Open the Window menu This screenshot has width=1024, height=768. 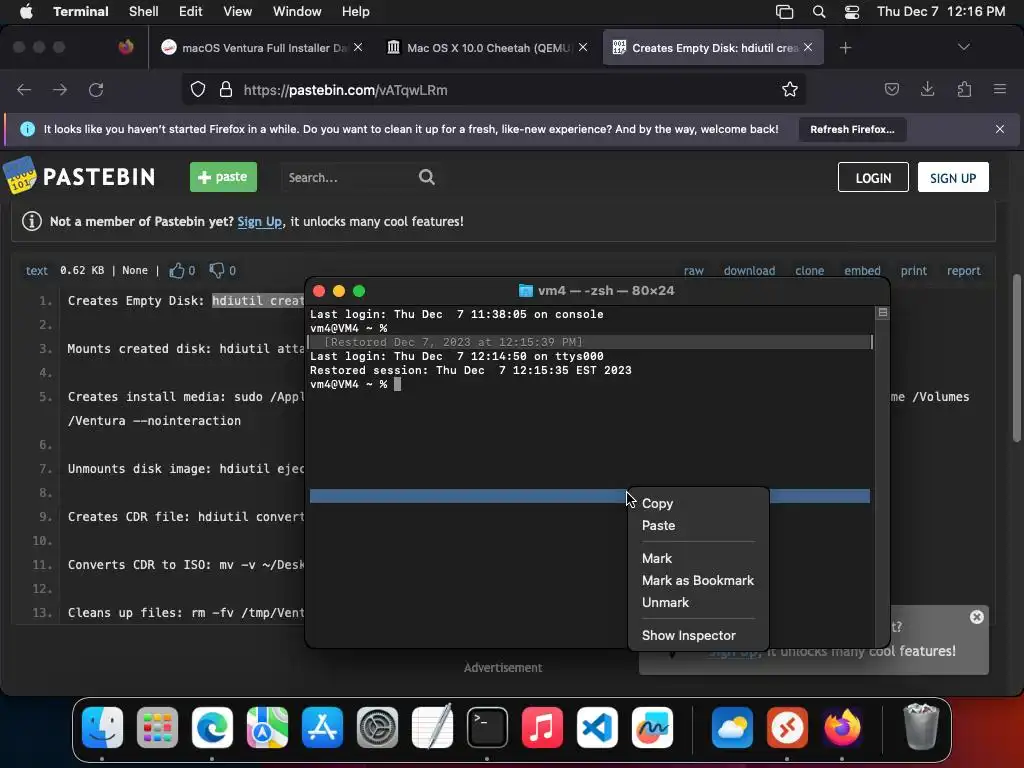(x=296, y=12)
